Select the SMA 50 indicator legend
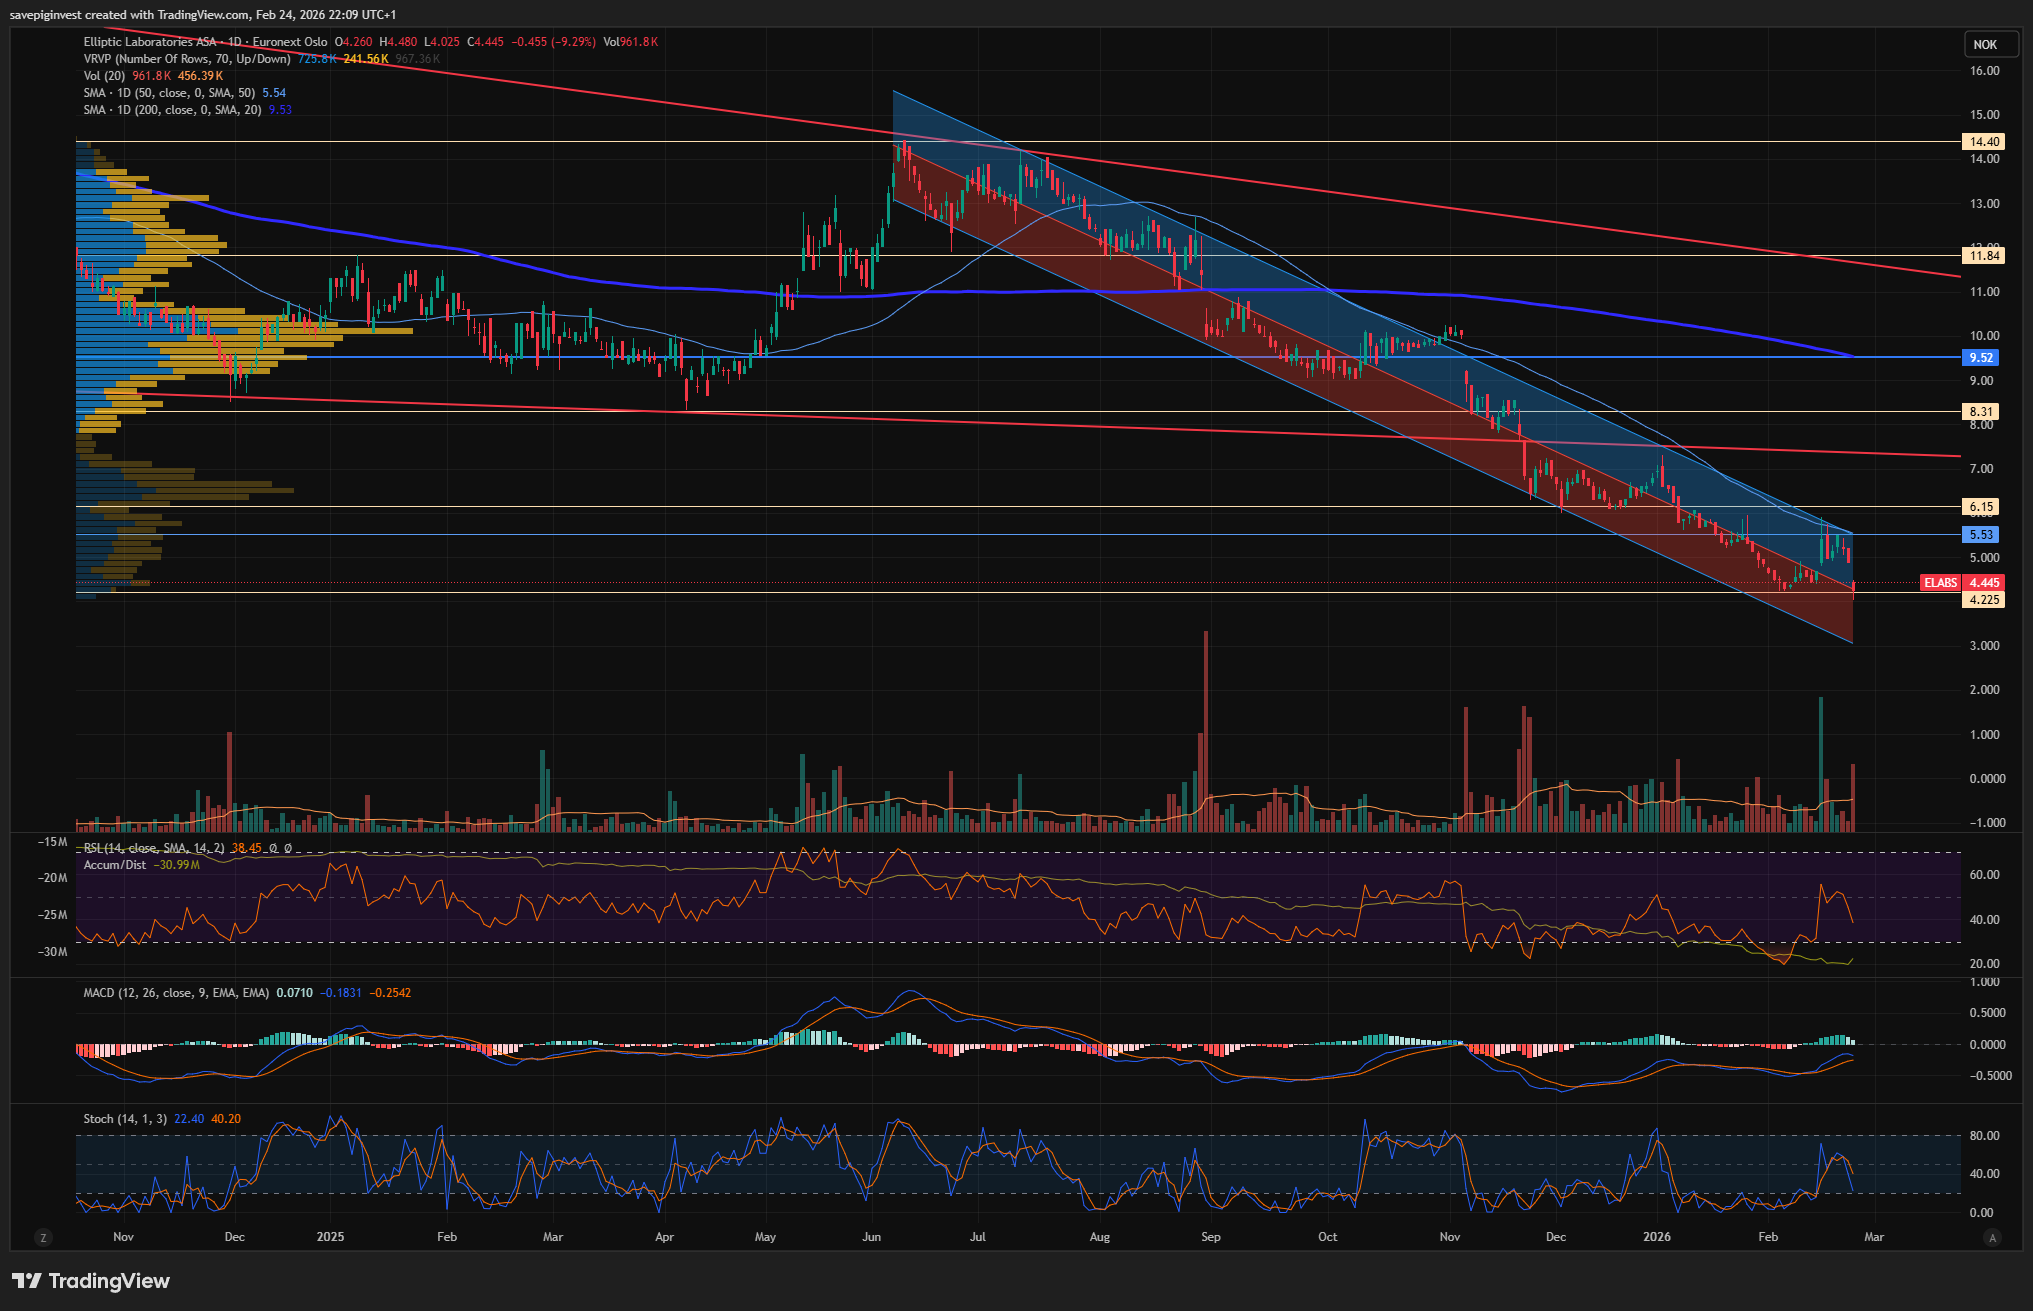The image size is (2033, 1311). click(x=169, y=93)
